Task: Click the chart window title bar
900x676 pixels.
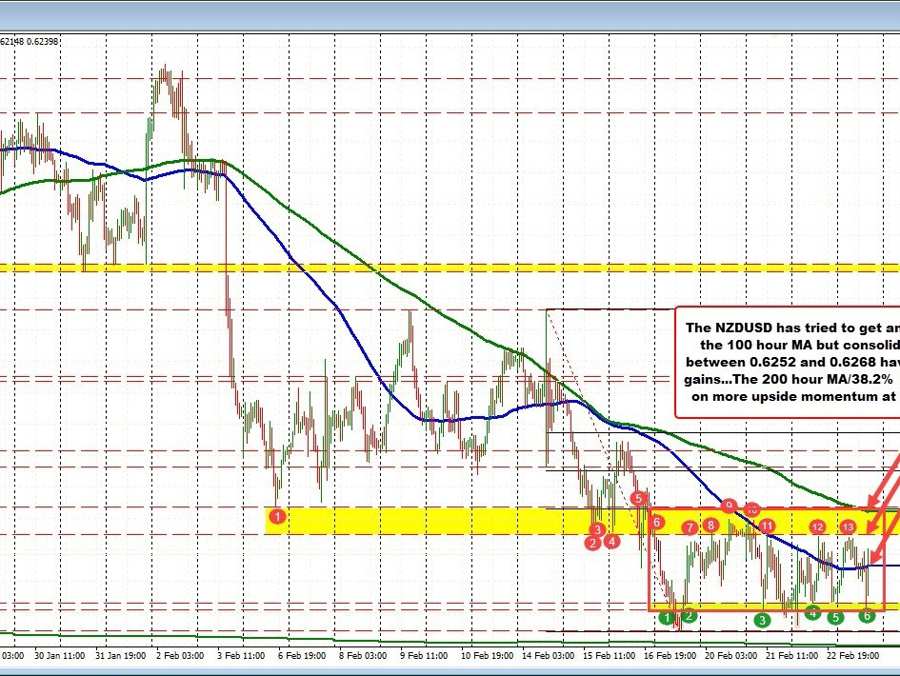Action: pos(450,12)
